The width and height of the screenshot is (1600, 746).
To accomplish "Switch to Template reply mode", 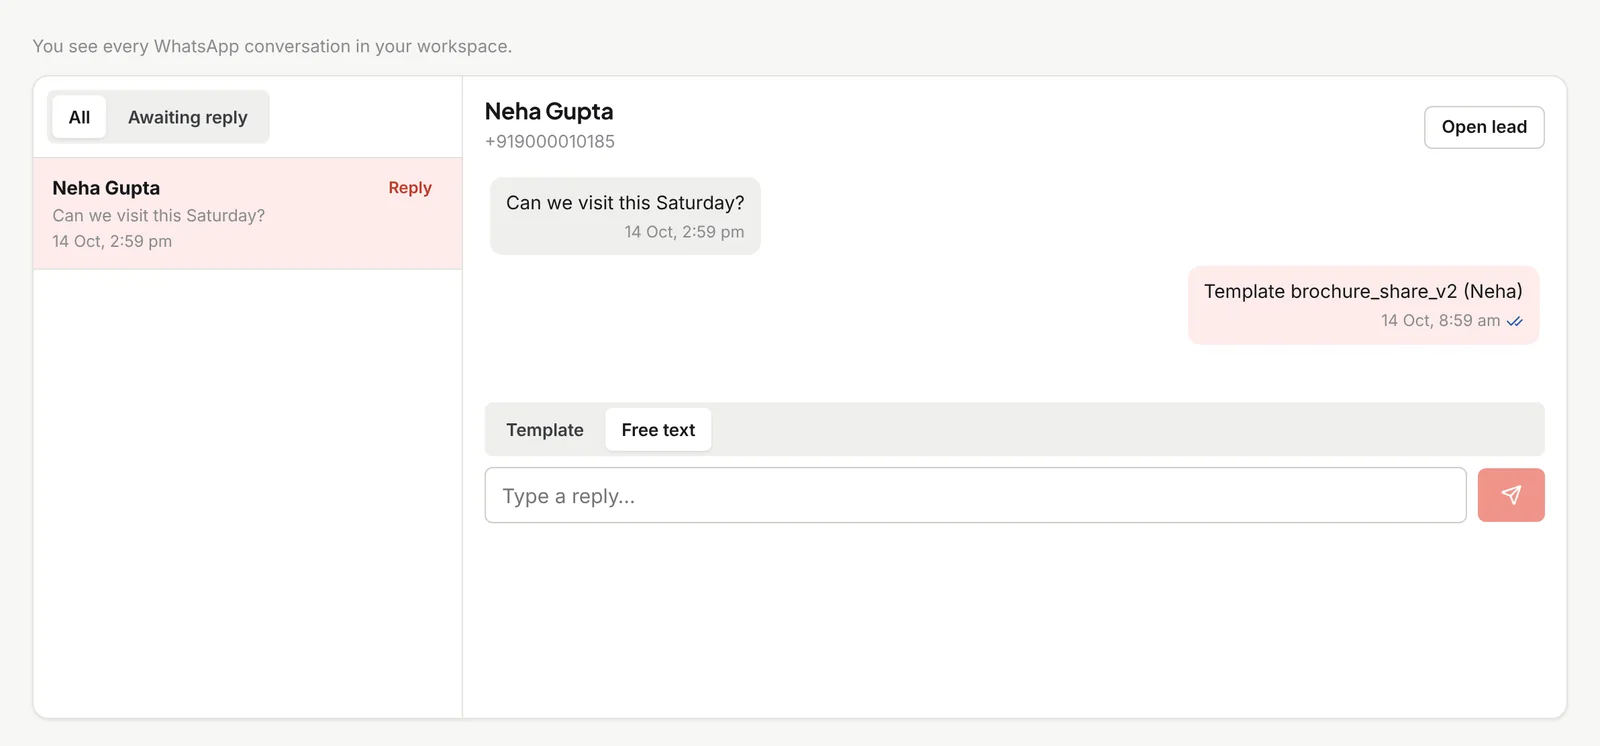I will 545,430.
